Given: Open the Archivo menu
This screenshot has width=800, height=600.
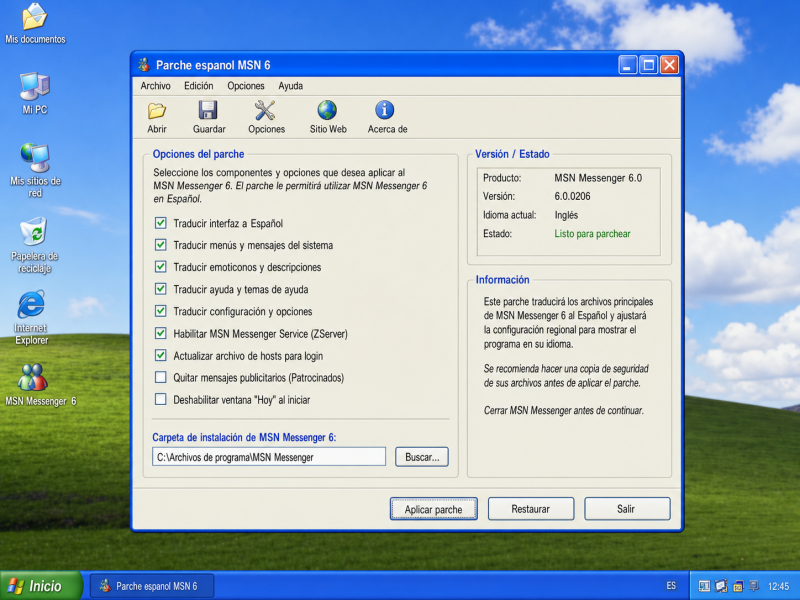Looking at the screenshot, I should click(x=156, y=86).
